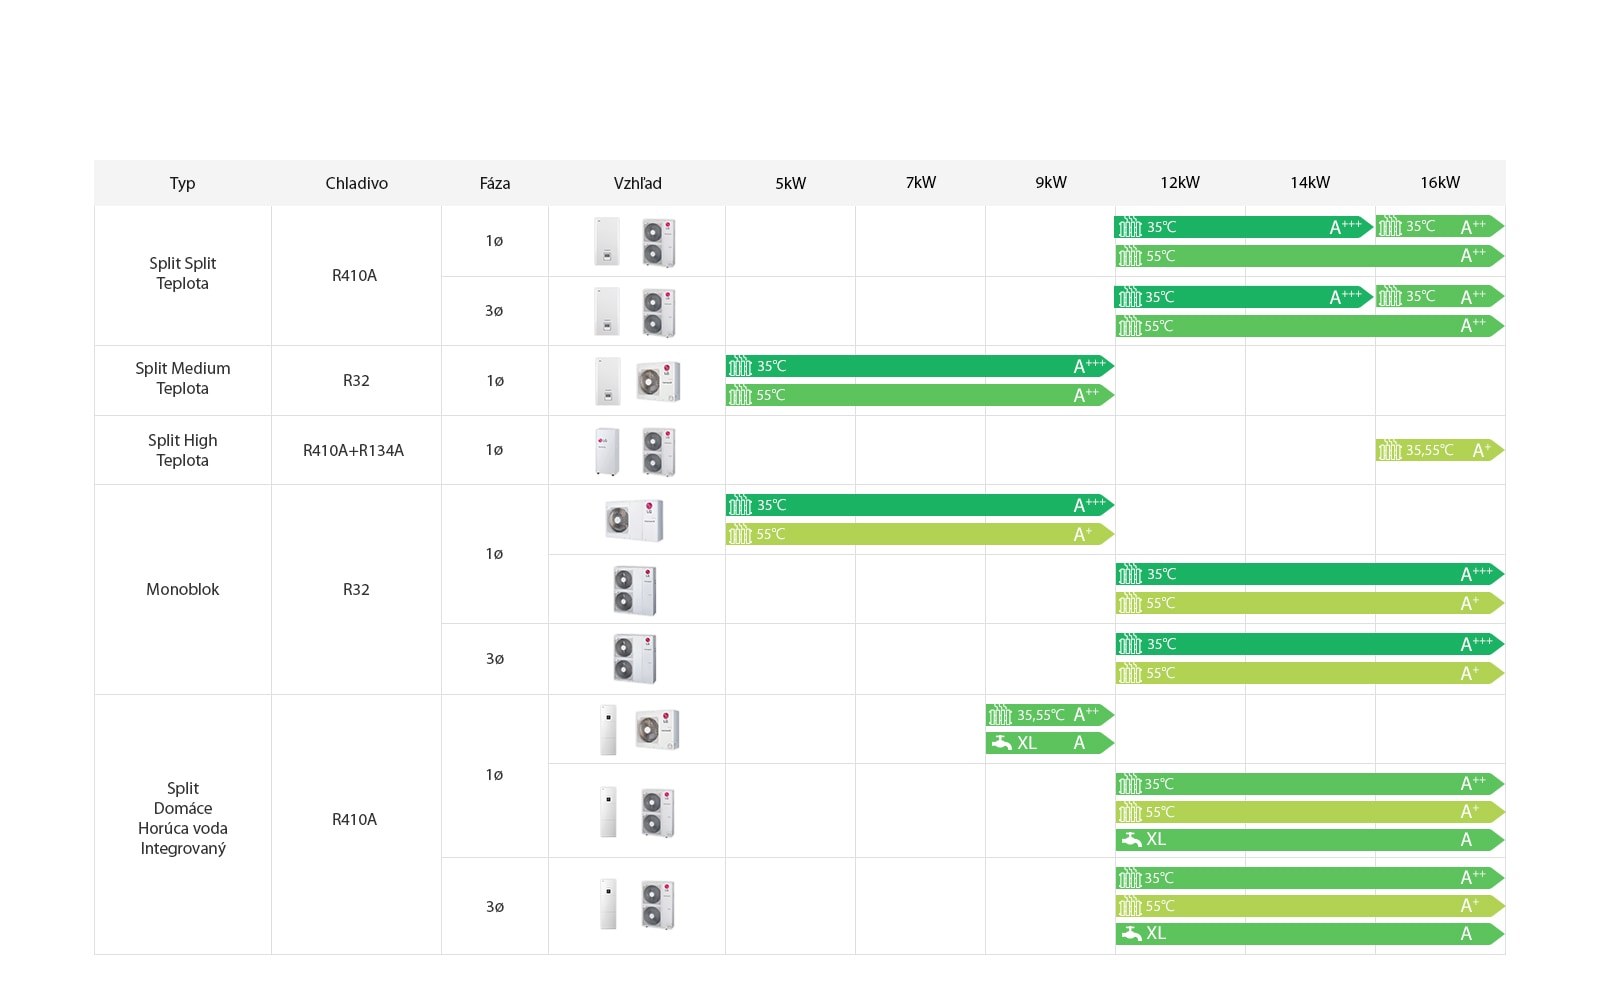Click the Monoblok type label
This screenshot has width=1600, height=1000.
point(182,590)
